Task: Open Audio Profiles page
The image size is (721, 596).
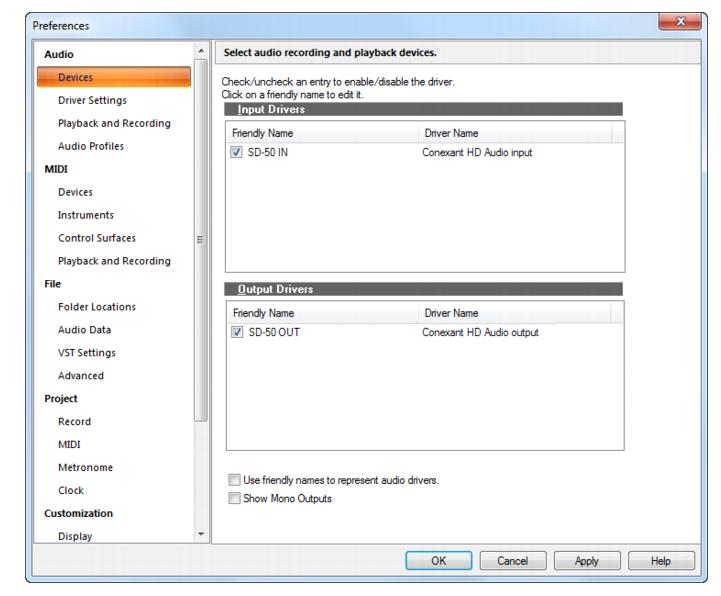Action: pyautogui.click(x=91, y=146)
